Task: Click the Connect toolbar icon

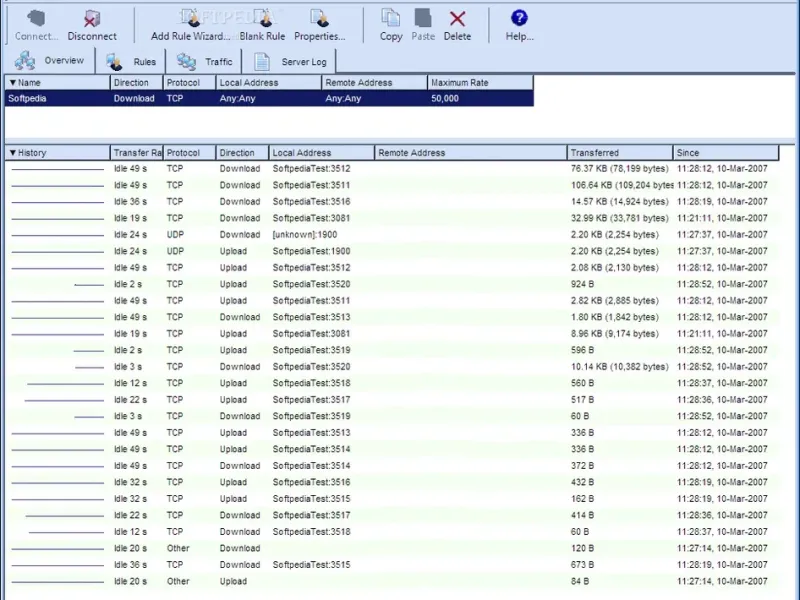Action: 37,24
